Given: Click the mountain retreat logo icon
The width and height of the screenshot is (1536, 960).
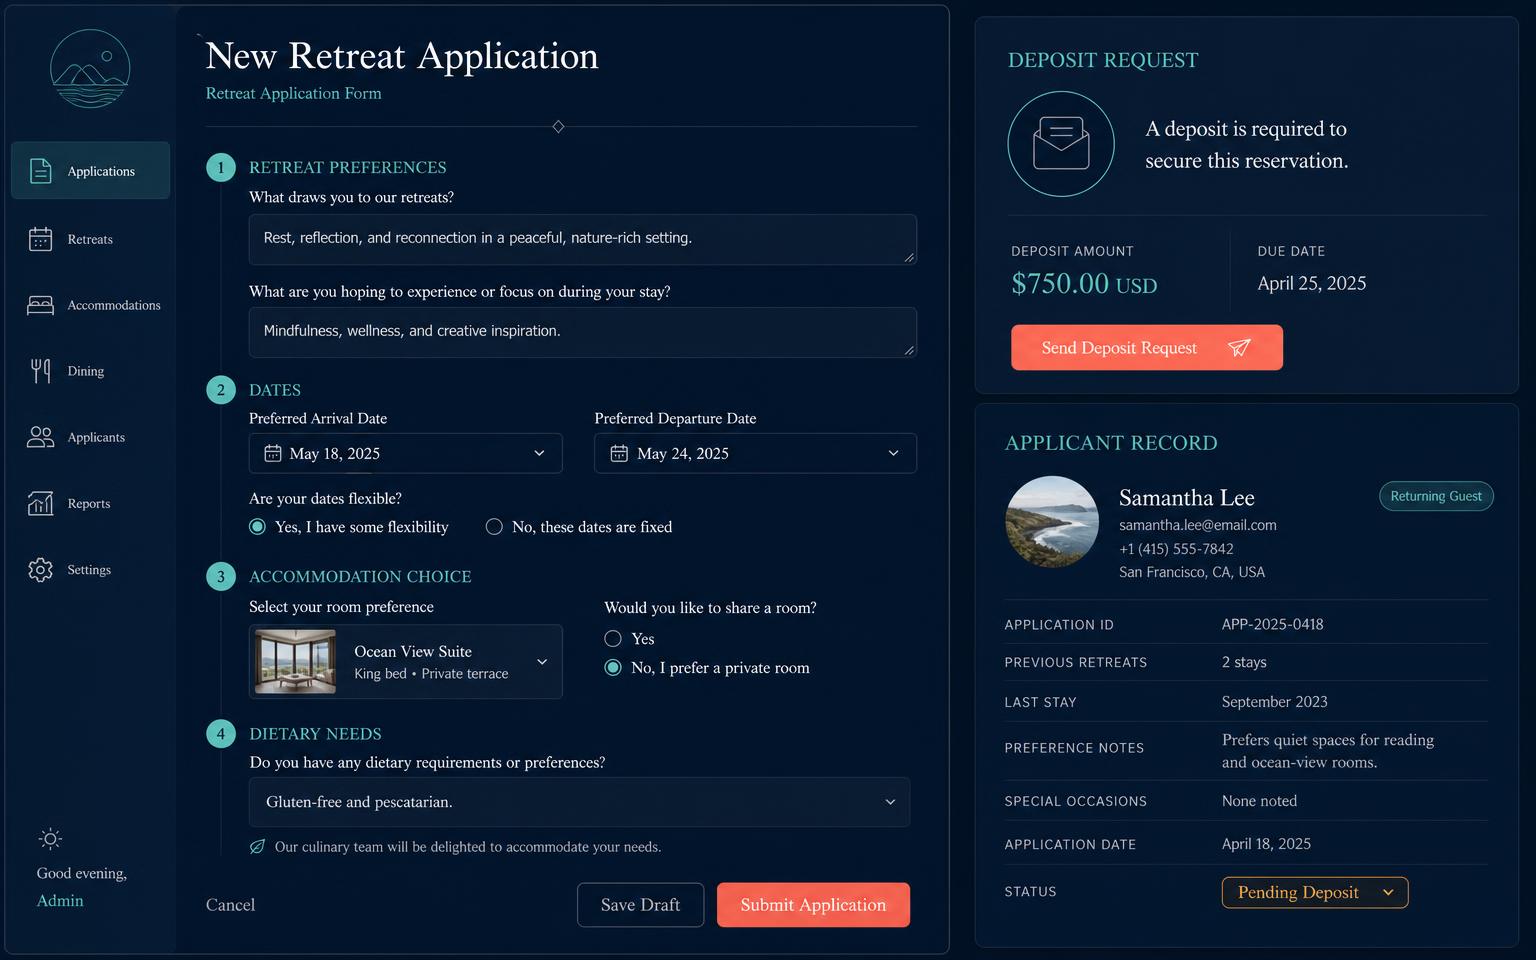Looking at the screenshot, I should (90, 68).
